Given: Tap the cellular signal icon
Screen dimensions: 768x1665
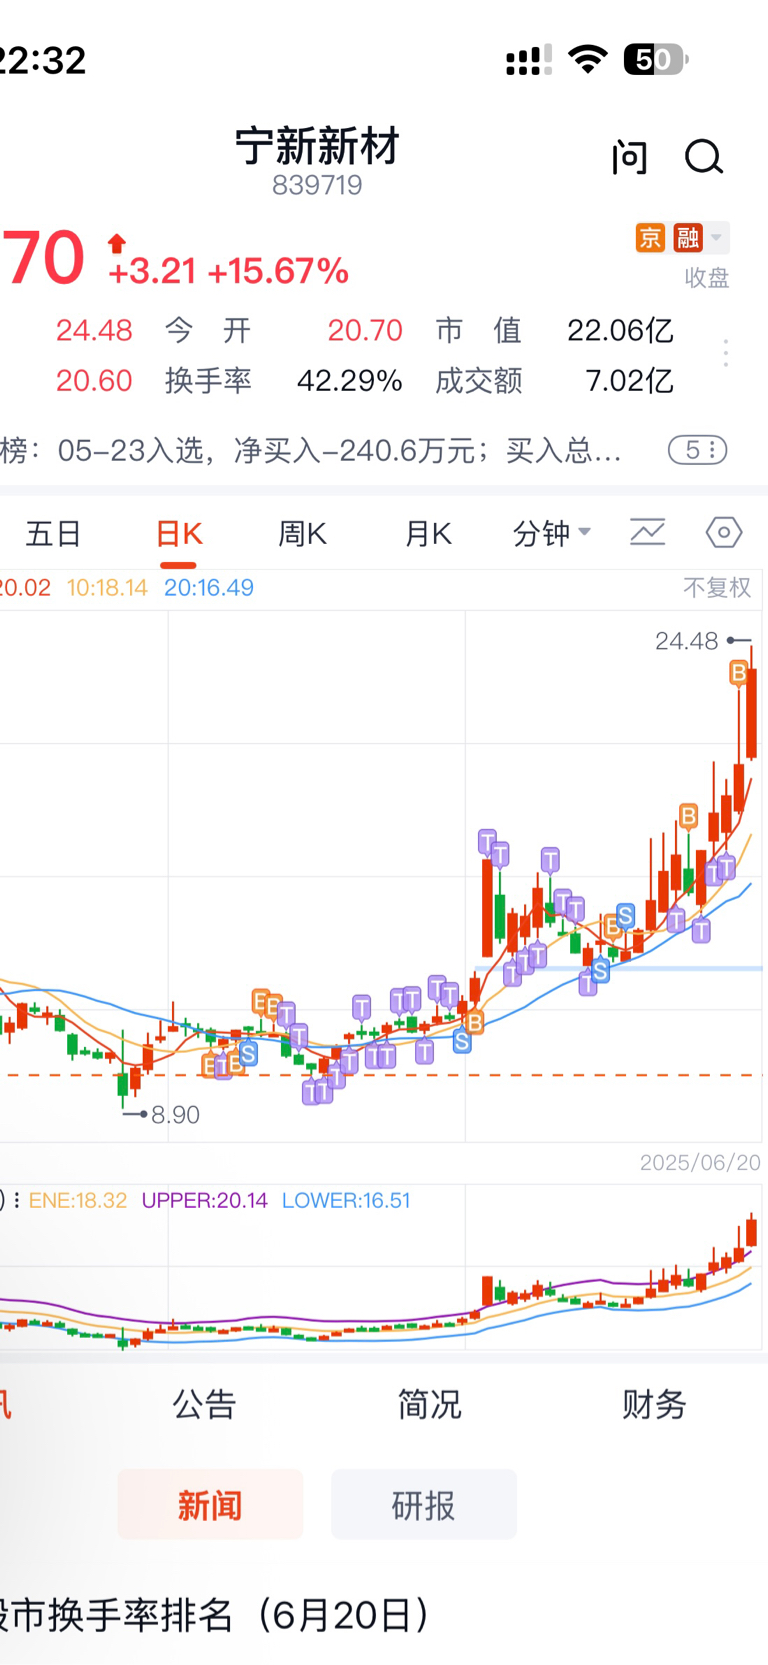Looking at the screenshot, I should point(529,61).
